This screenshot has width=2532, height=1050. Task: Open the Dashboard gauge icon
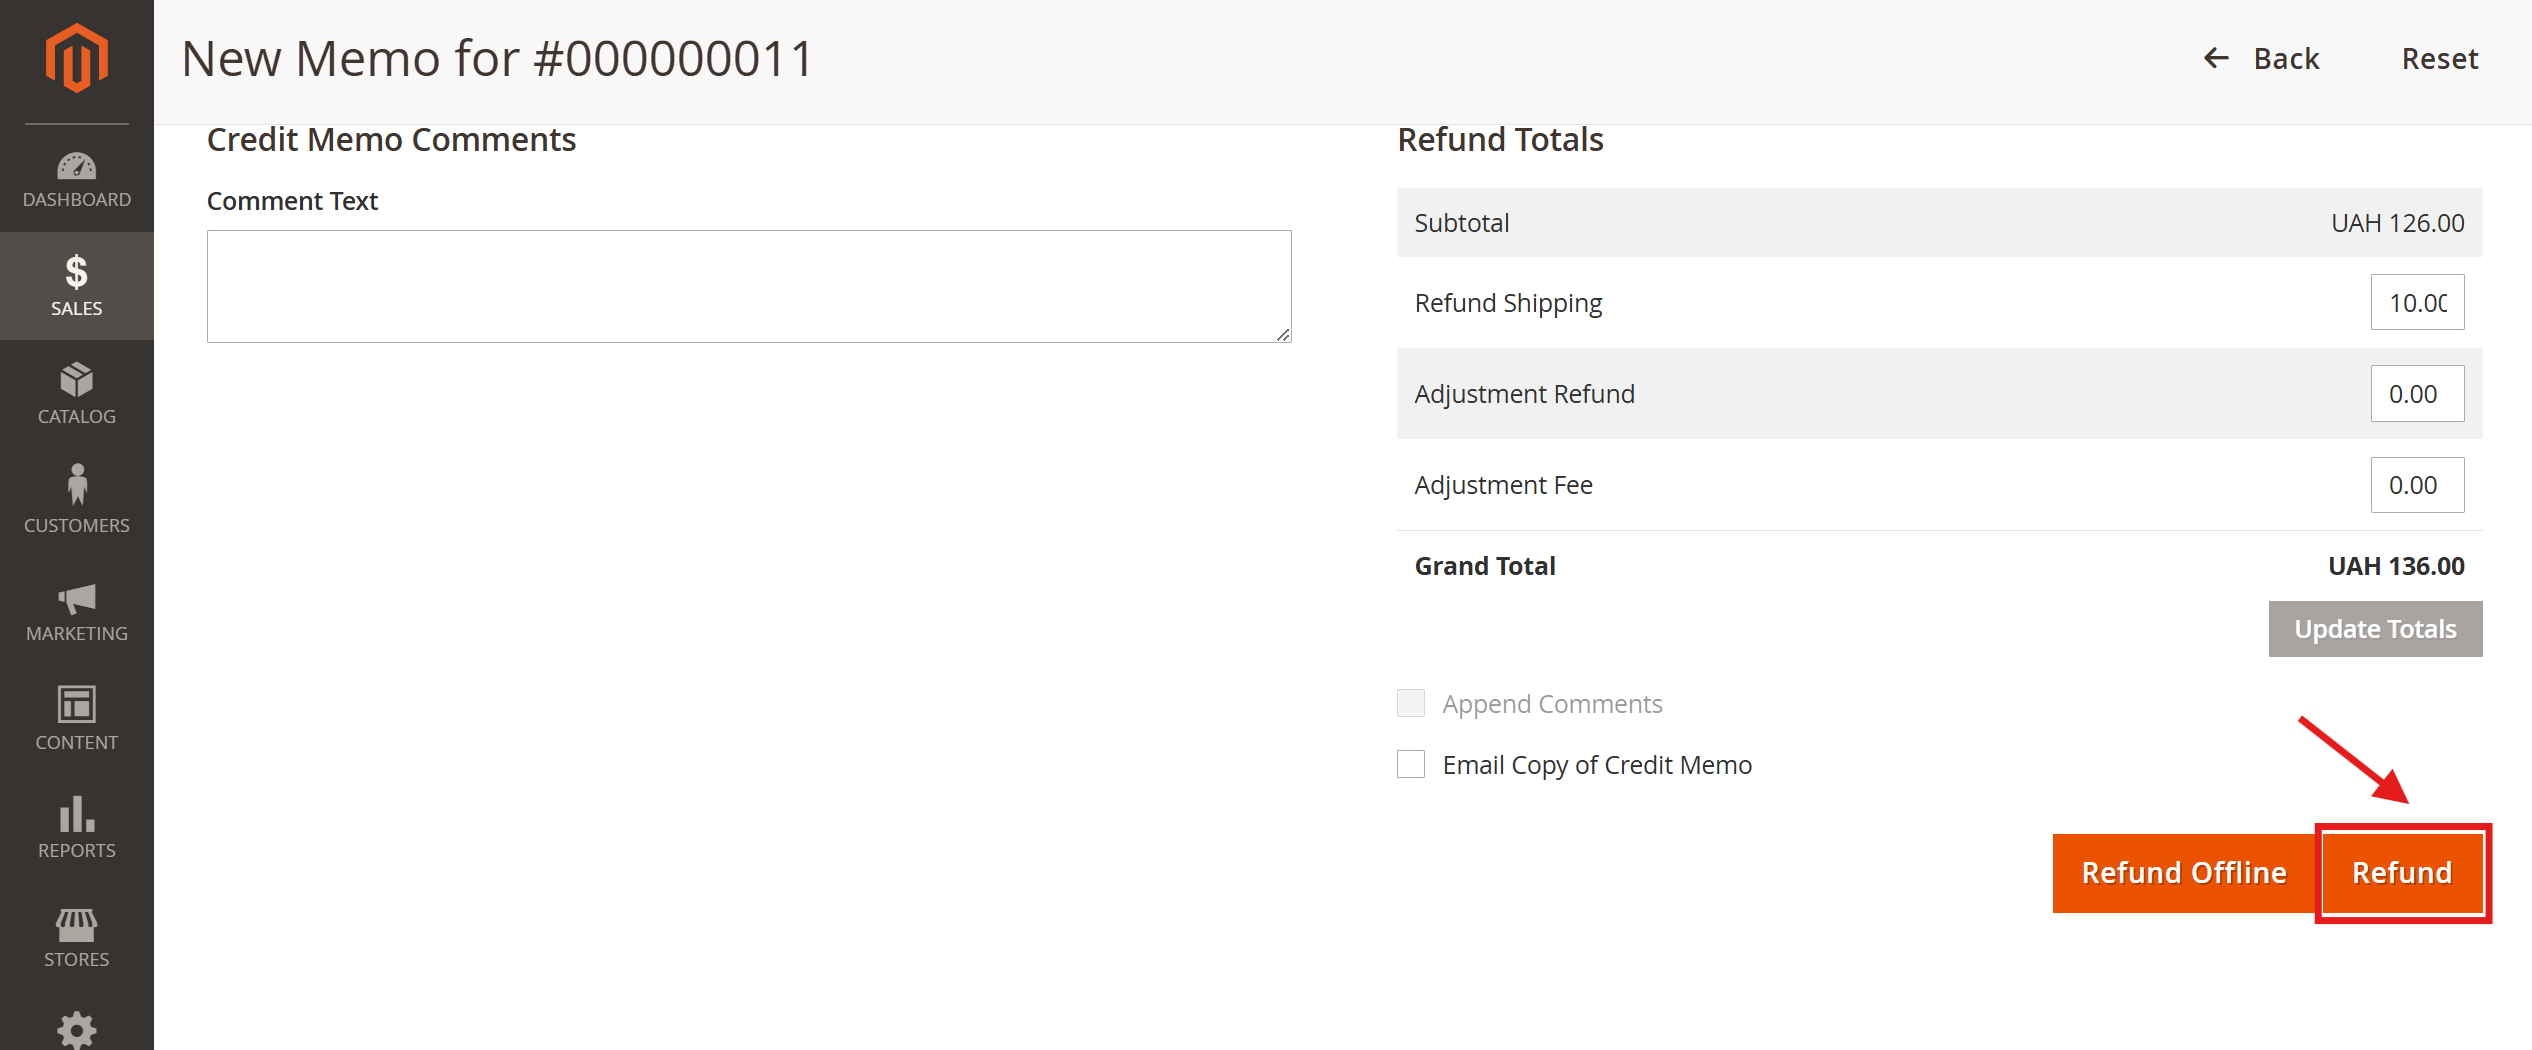76,166
